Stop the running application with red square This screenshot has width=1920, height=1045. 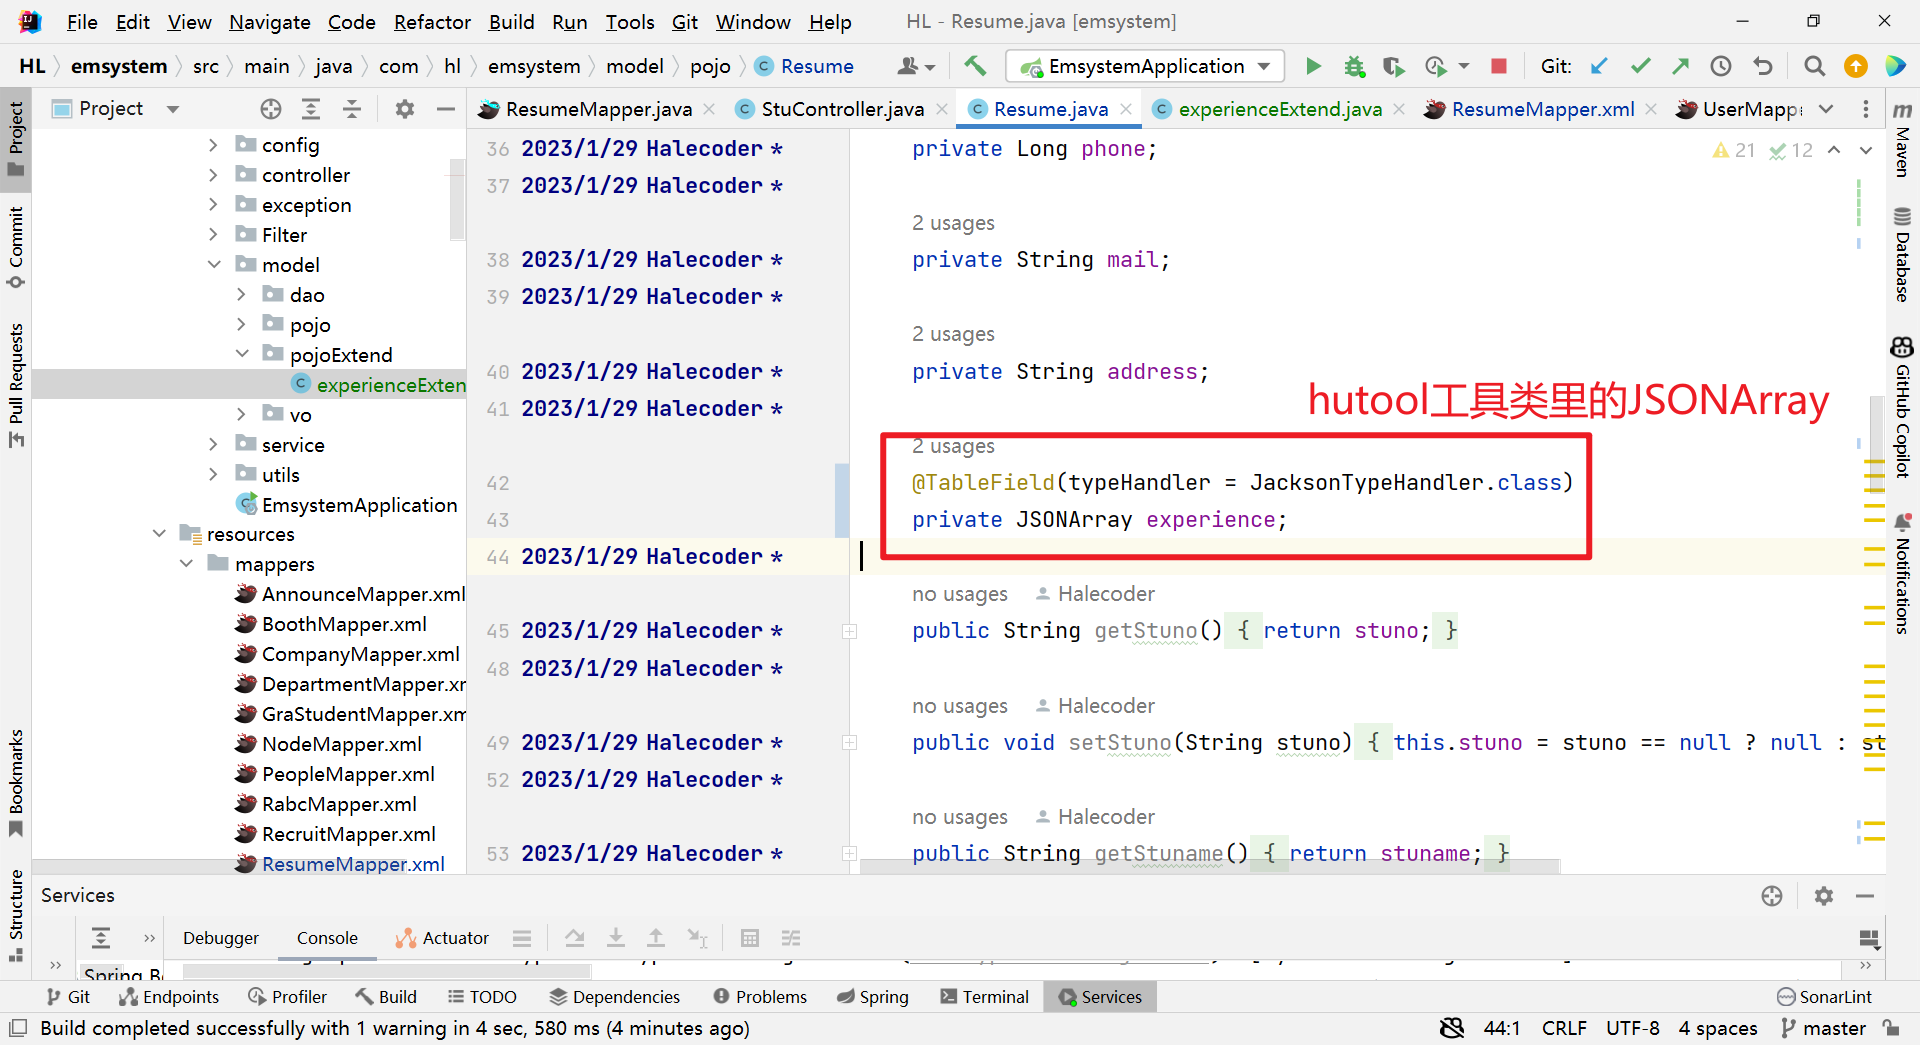[1498, 66]
